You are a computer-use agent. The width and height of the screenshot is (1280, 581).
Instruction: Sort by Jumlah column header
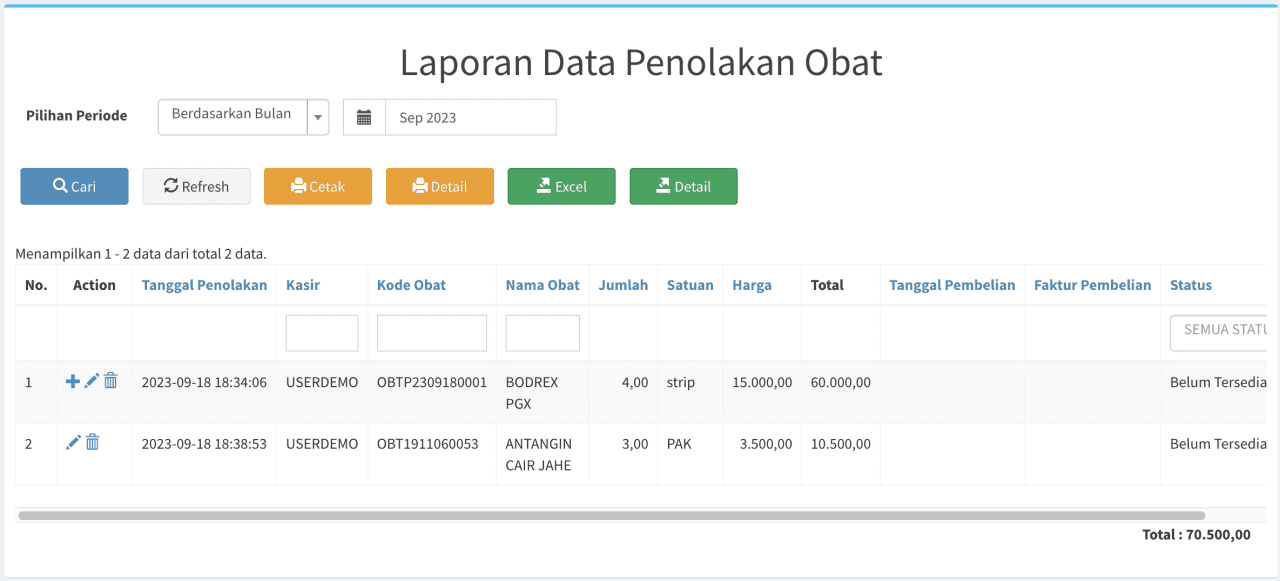pos(624,285)
